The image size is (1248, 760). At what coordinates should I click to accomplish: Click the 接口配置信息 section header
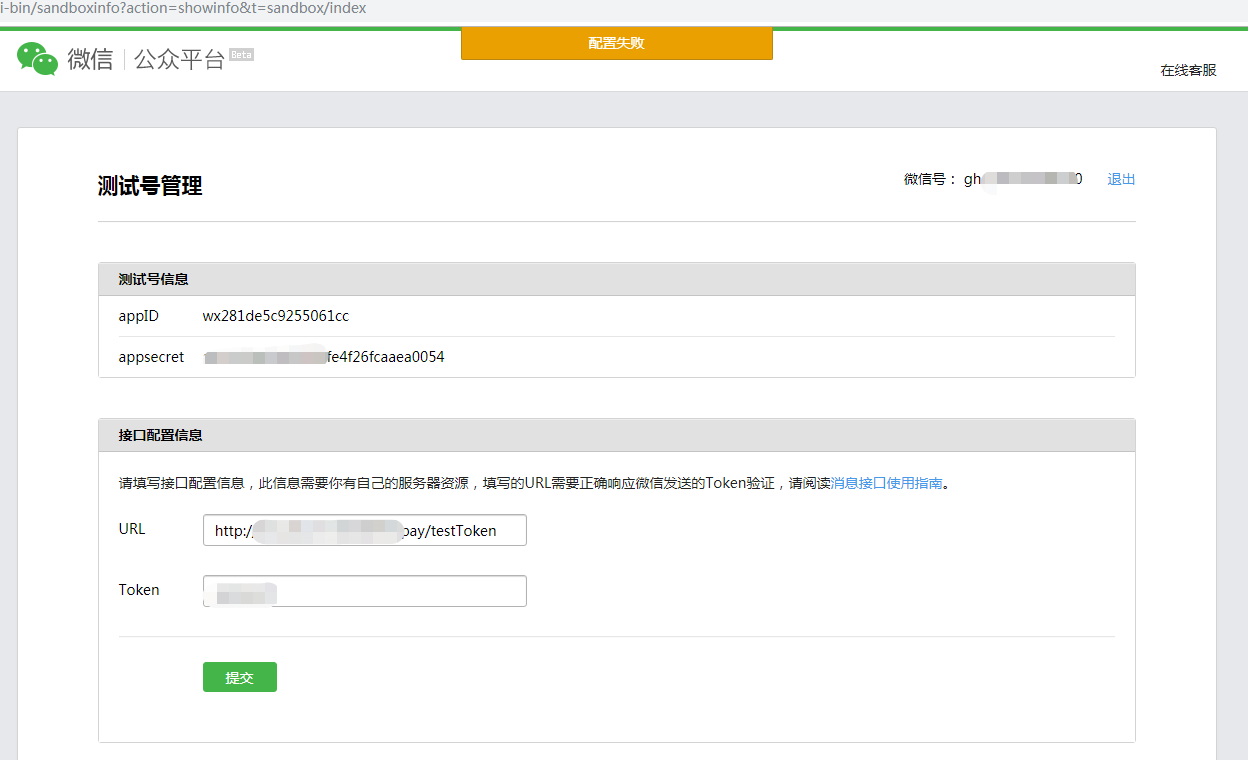(161, 435)
